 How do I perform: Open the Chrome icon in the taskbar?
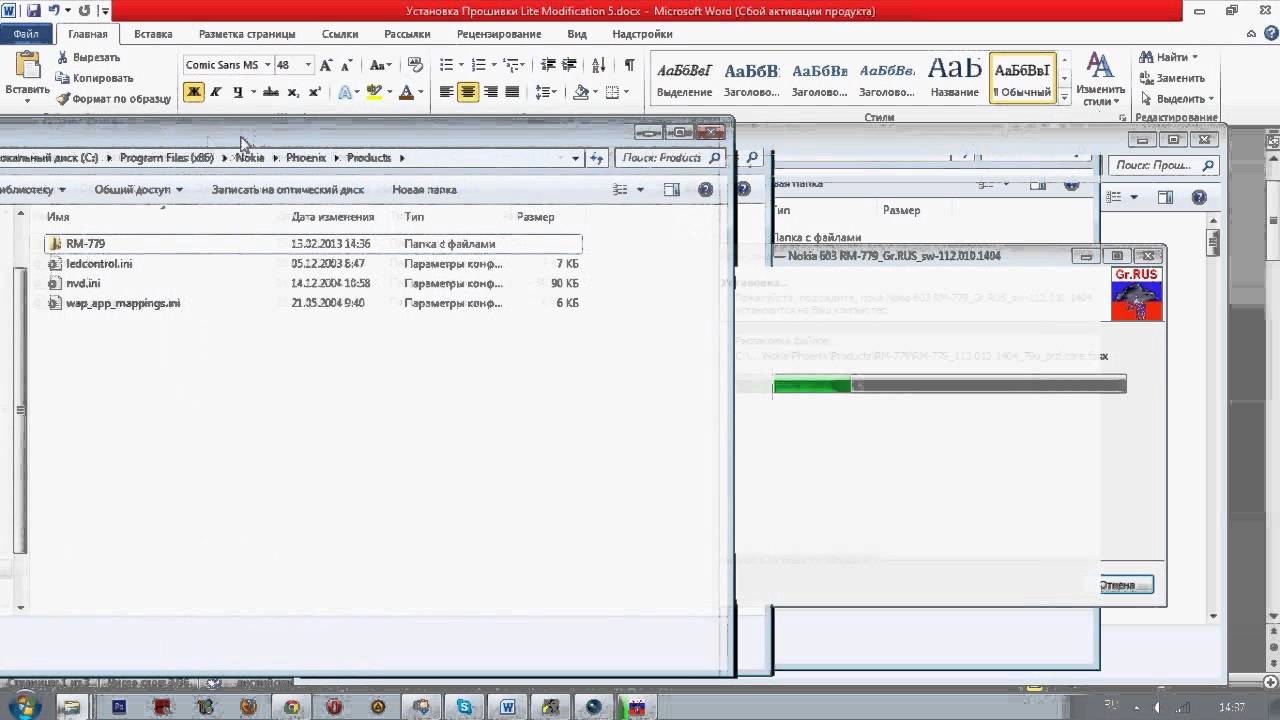pos(292,707)
